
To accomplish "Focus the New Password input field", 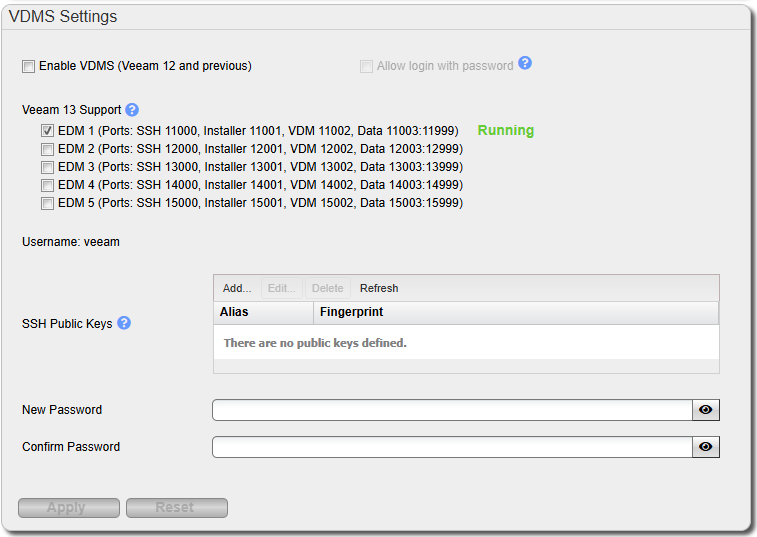I will [x=452, y=410].
